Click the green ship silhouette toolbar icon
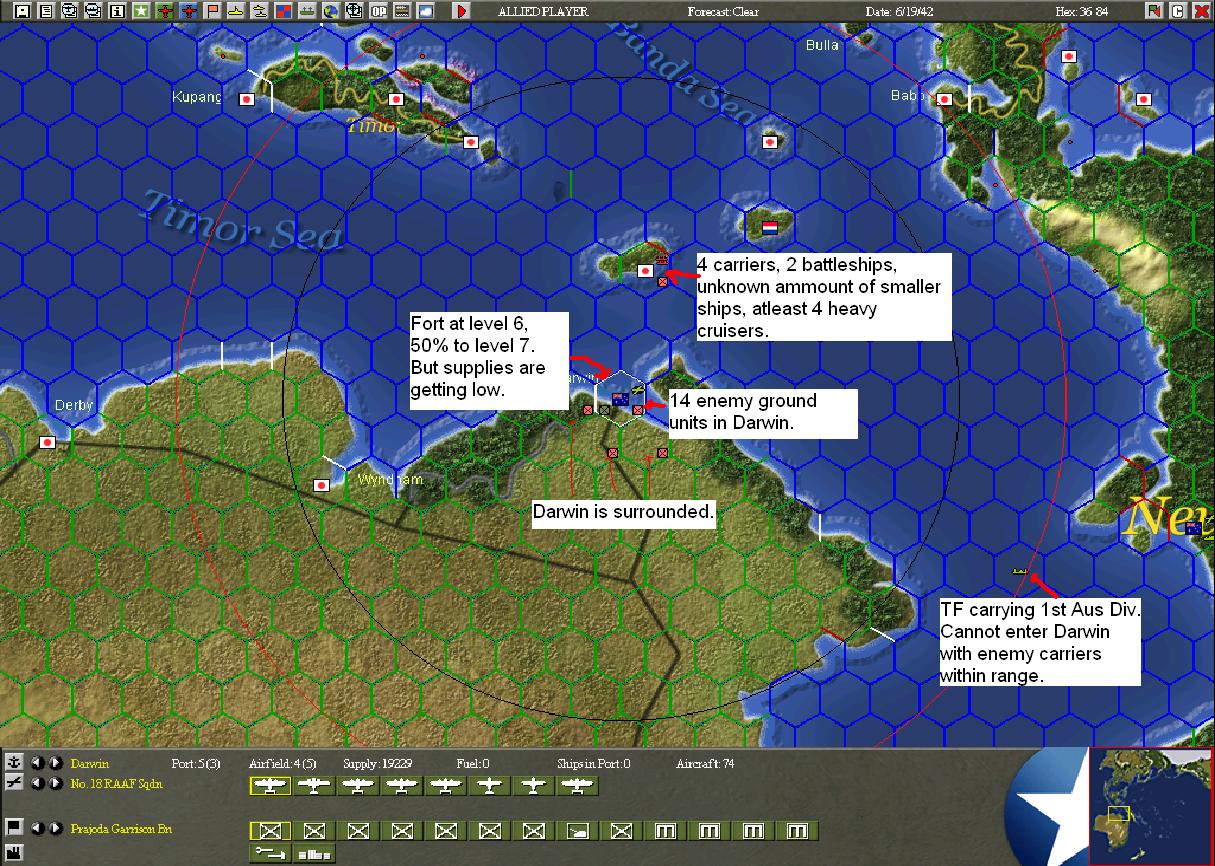 click(307, 11)
